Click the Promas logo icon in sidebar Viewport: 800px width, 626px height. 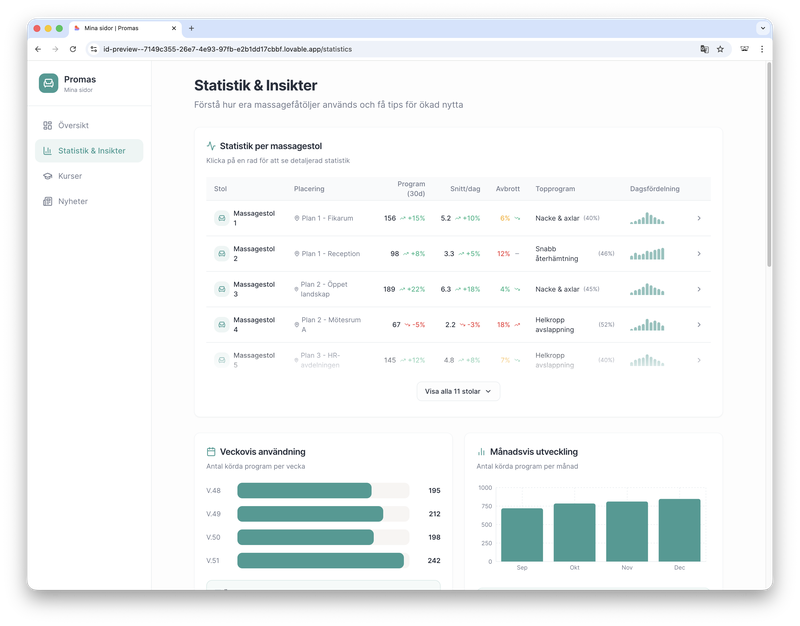point(49,84)
